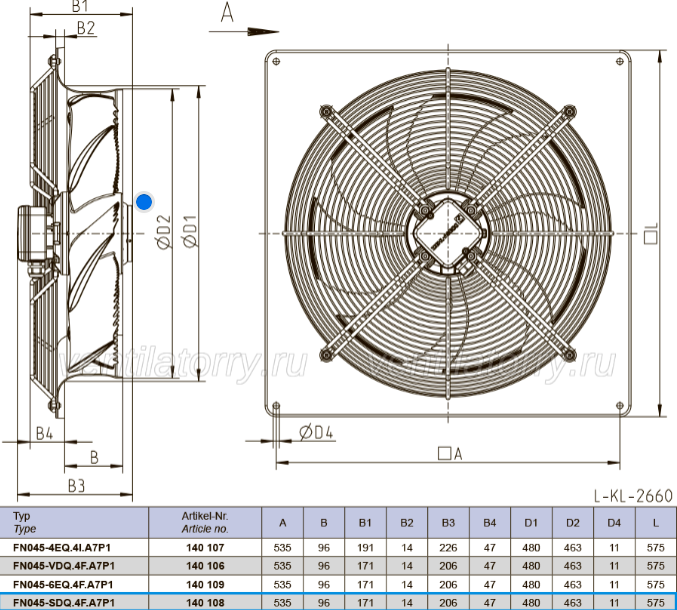Click the B4 dimension label in side-view drawing

(43, 433)
